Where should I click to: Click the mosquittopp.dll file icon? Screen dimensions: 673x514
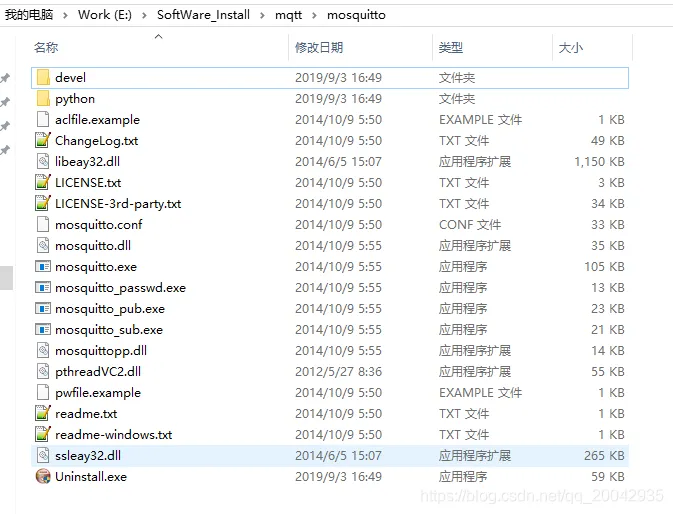43,351
